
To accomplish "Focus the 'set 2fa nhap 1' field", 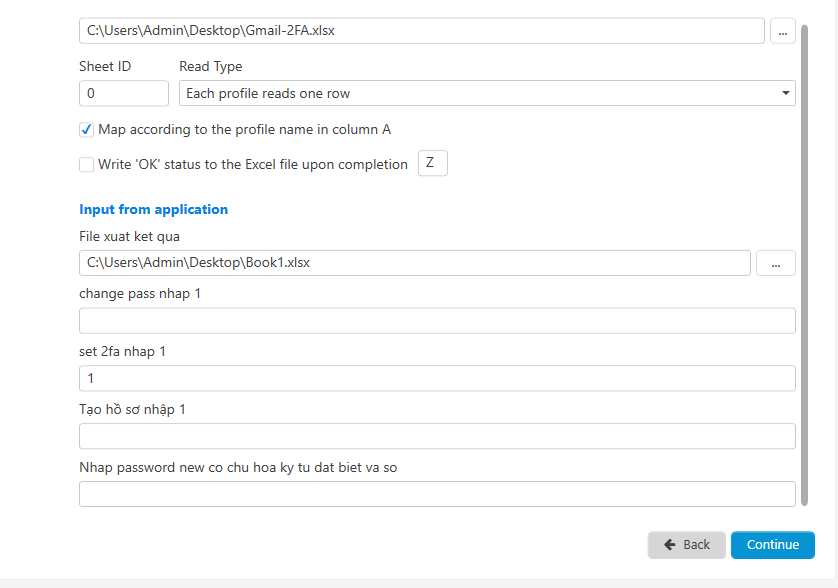I will tap(437, 379).
